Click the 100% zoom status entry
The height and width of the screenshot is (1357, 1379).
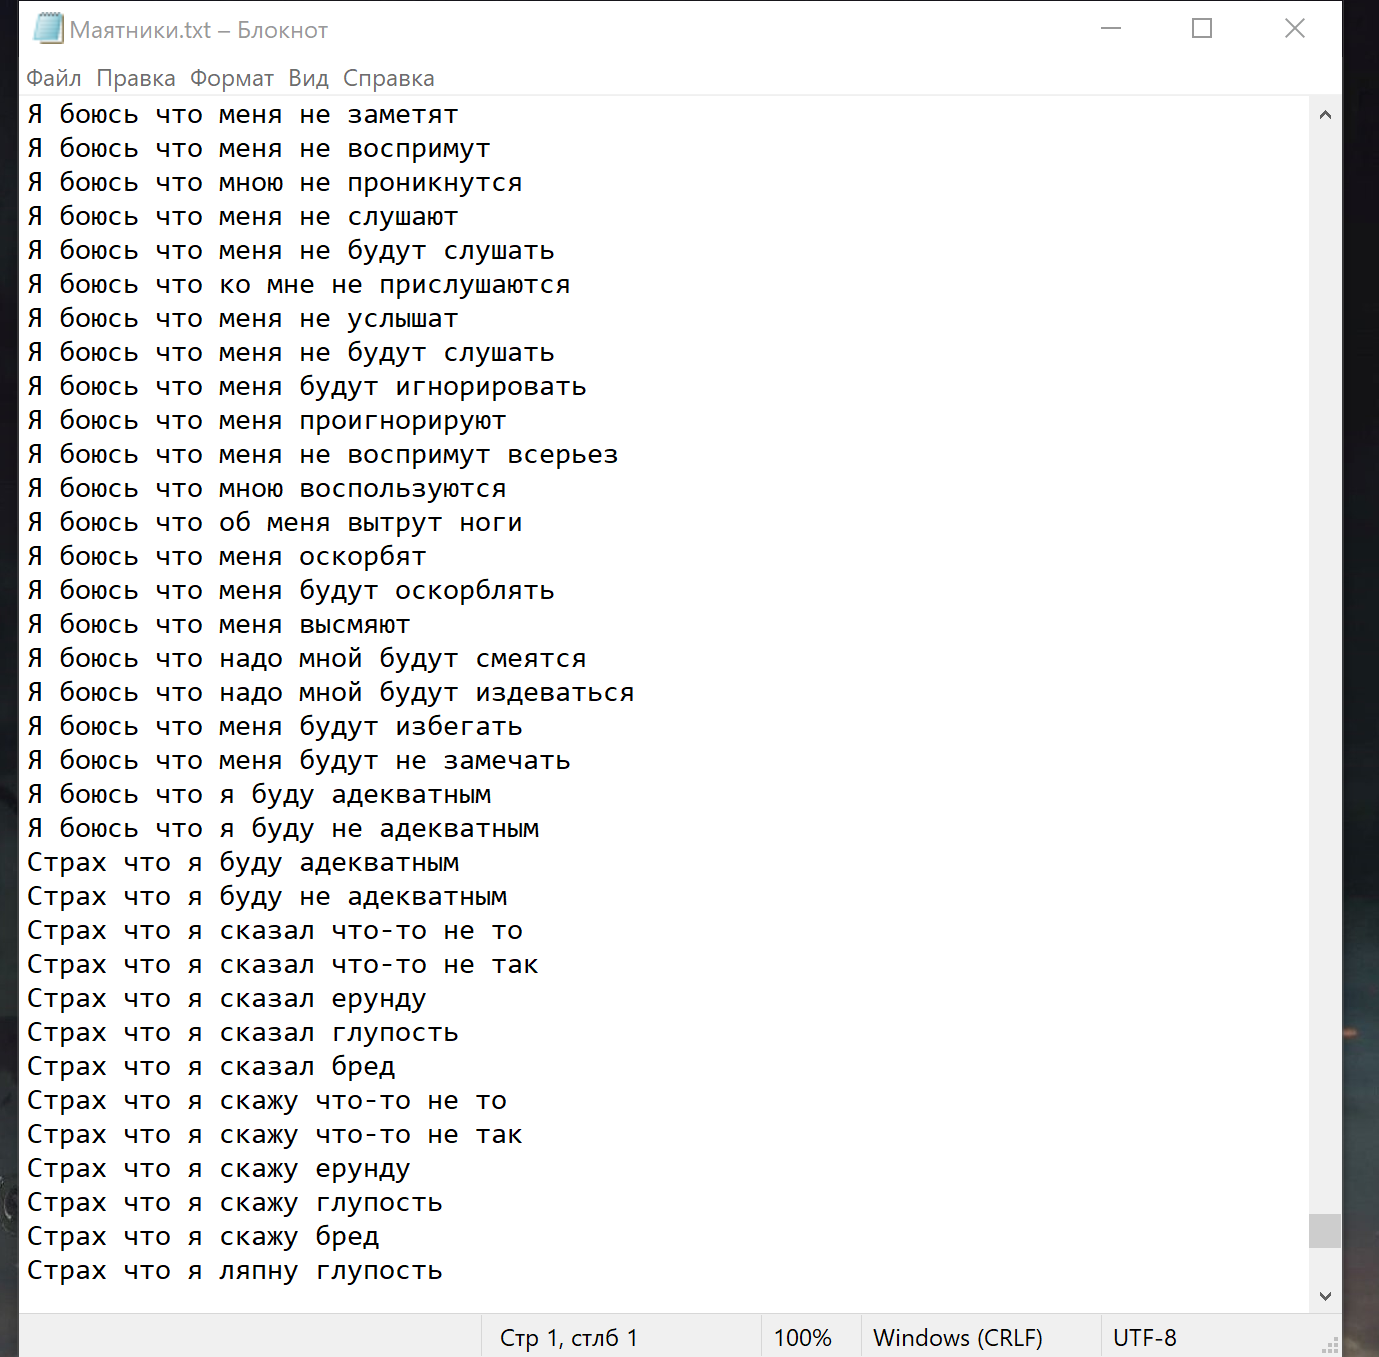pyautogui.click(x=802, y=1338)
